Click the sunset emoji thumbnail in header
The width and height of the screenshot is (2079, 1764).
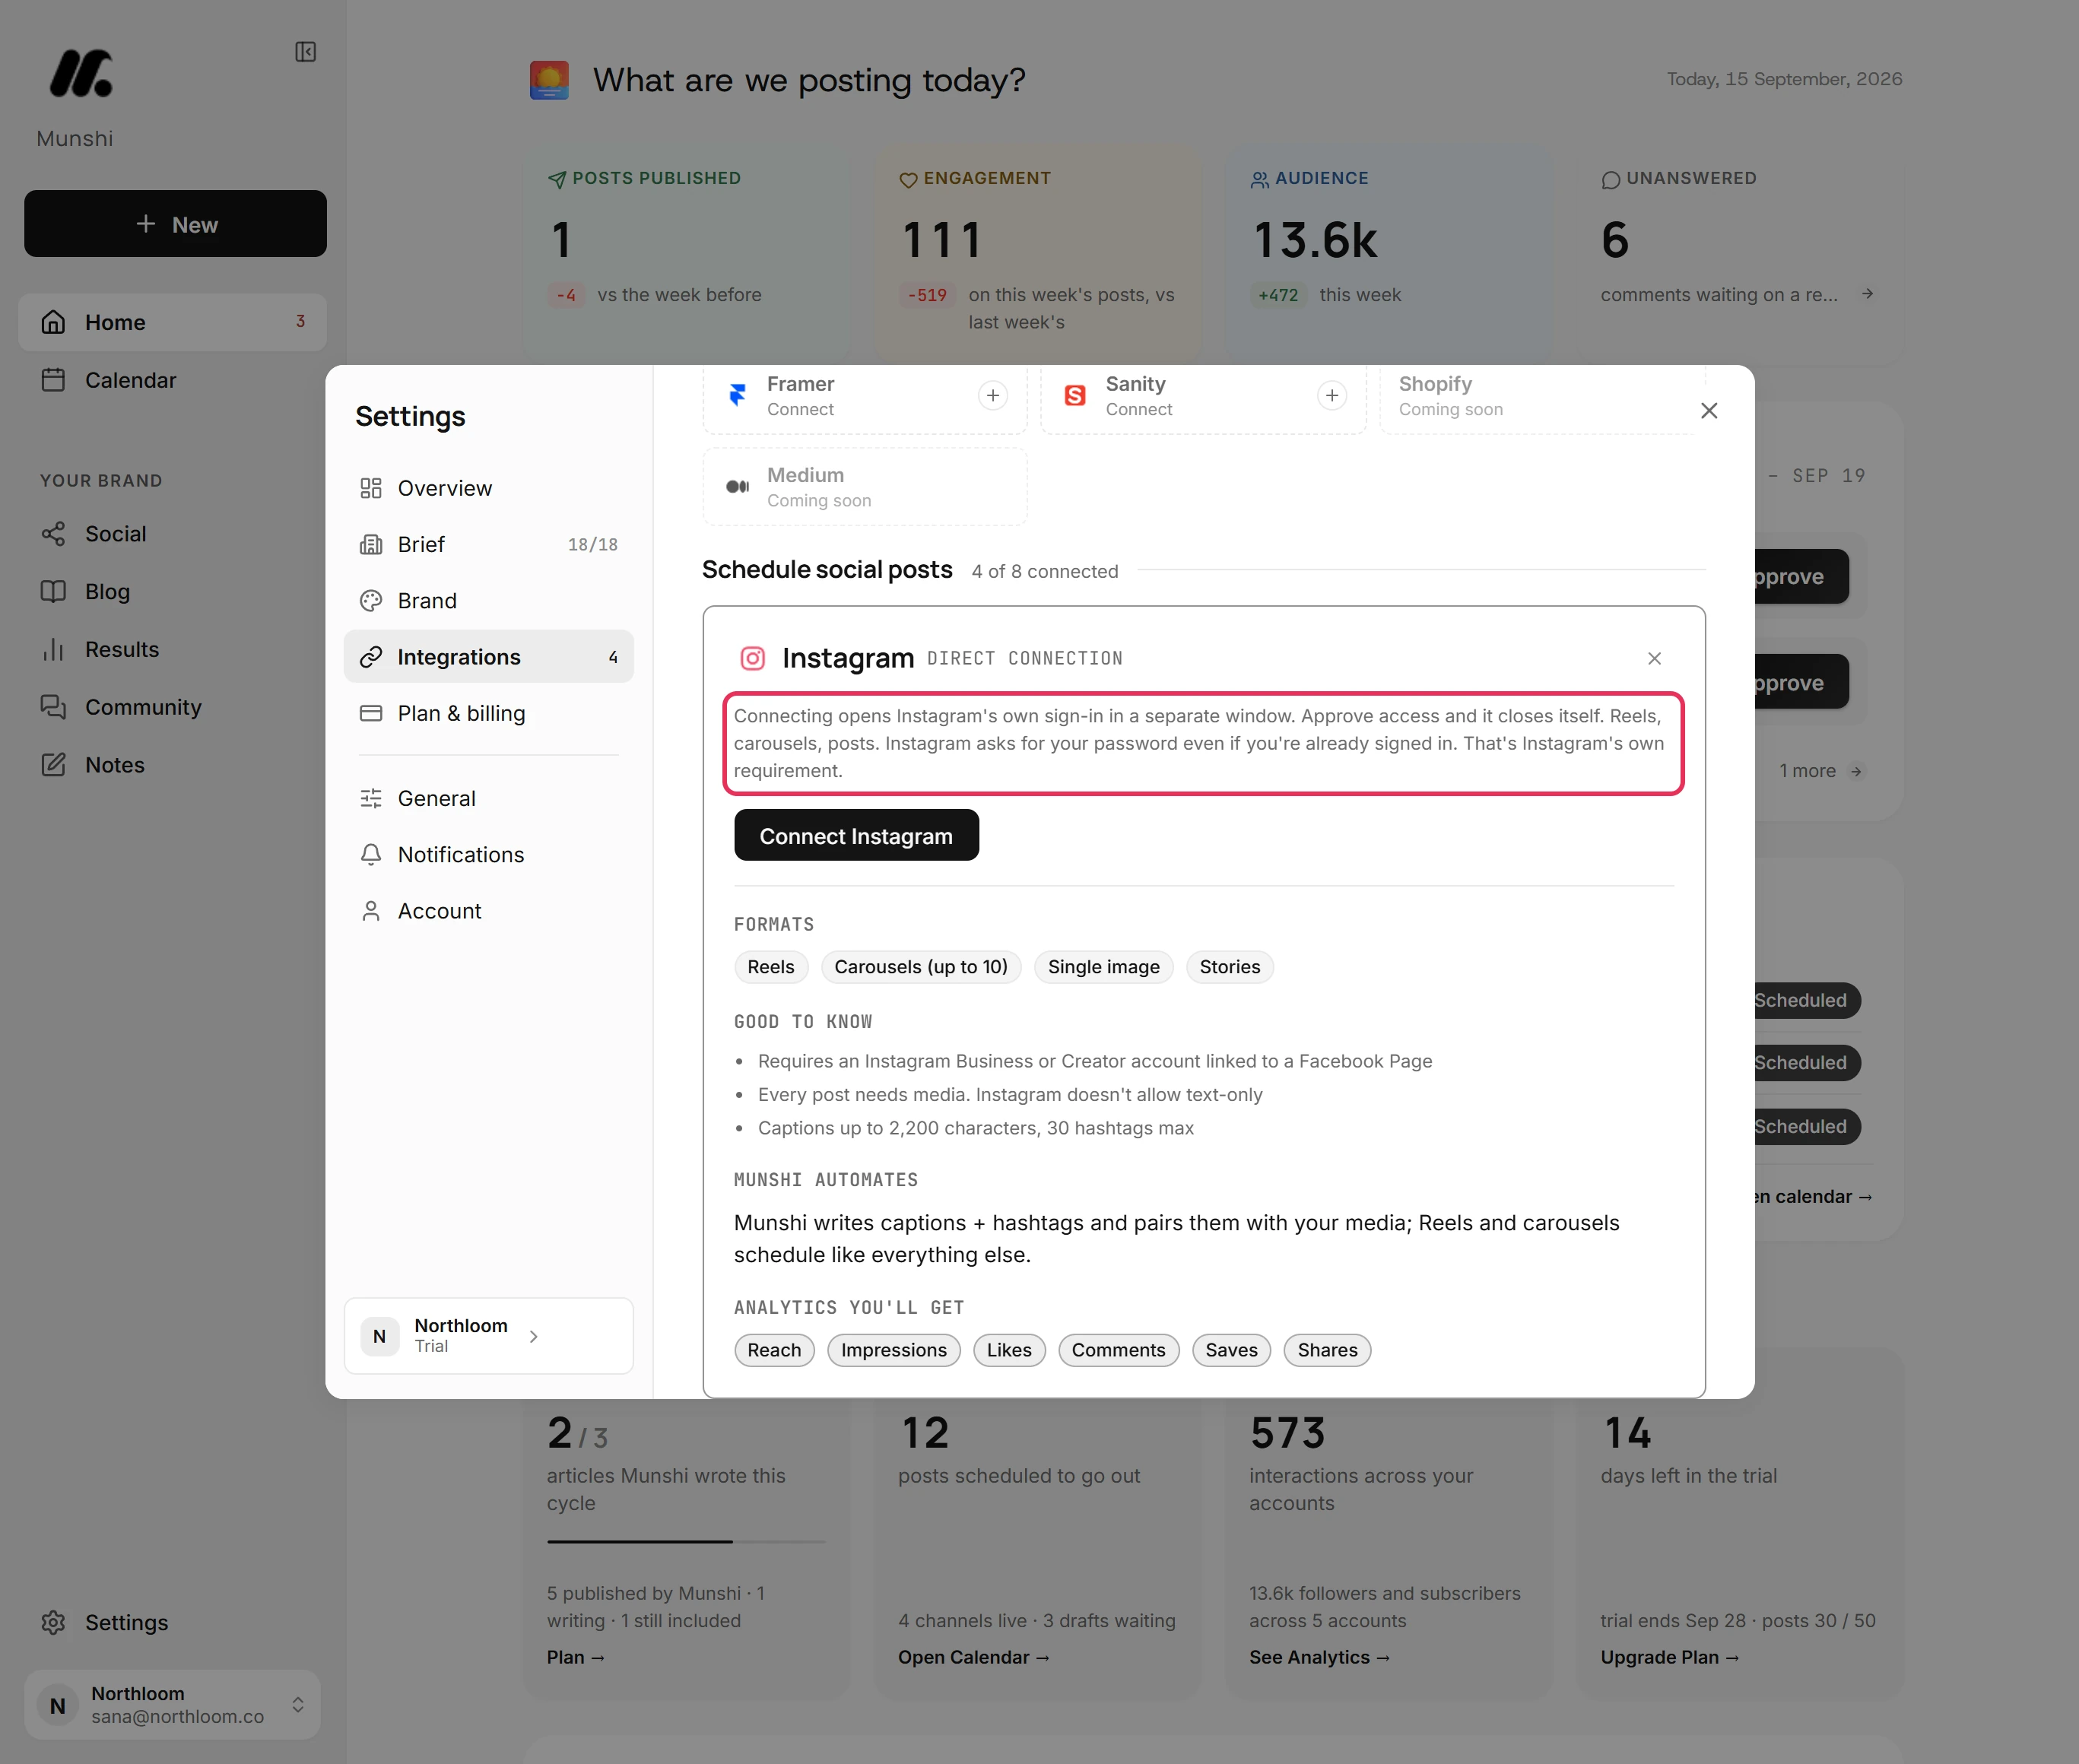(549, 80)
